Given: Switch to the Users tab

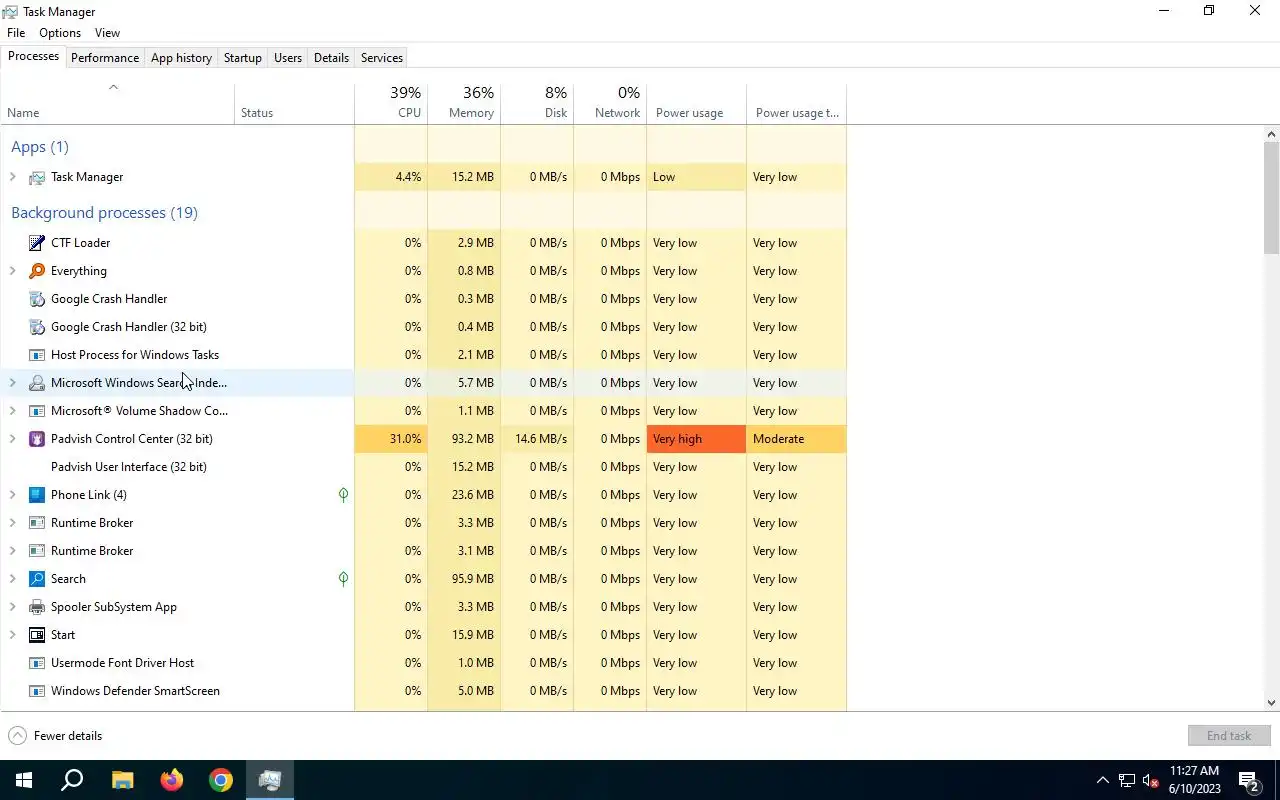Looking at the screenshot, I should [x=288, y=58].
